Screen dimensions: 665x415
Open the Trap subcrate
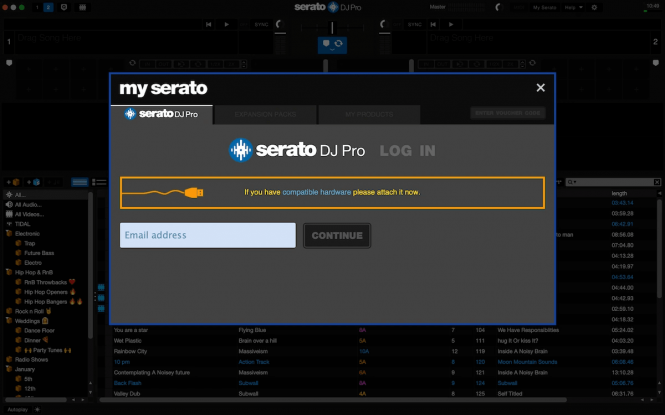[x=29, y=243]
